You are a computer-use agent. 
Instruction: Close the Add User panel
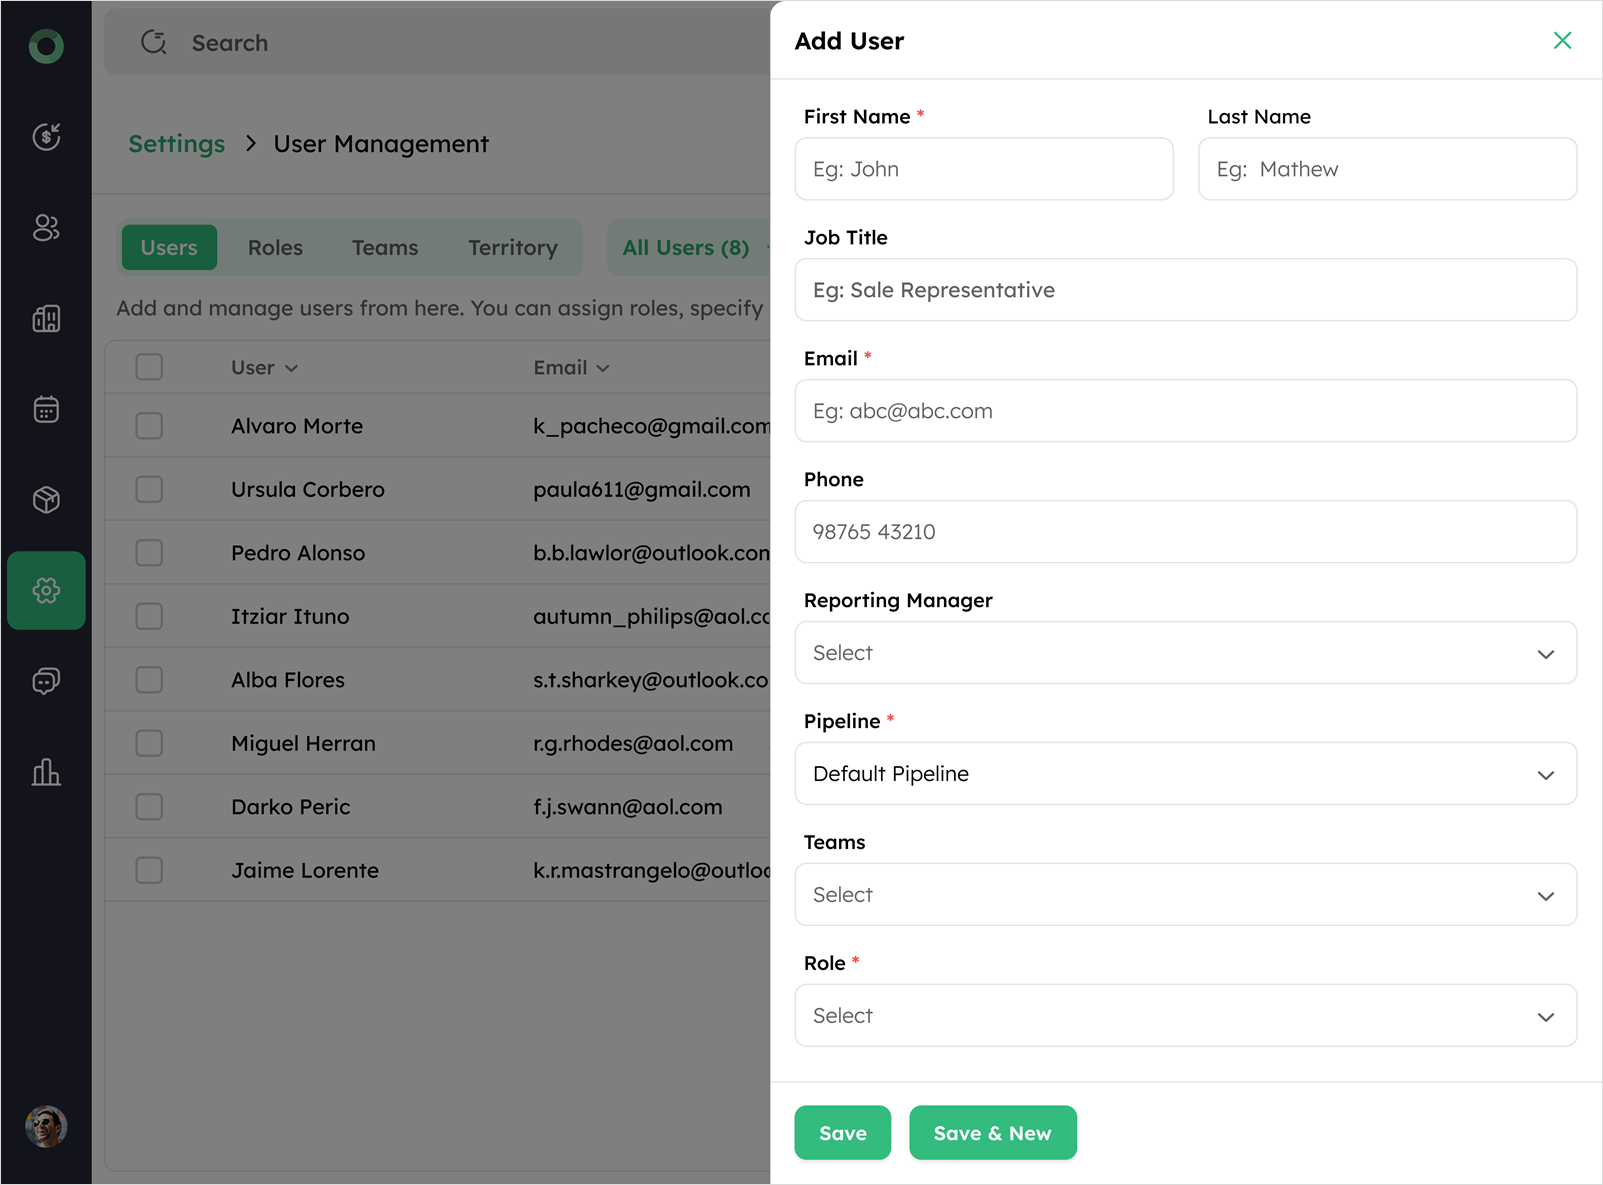click(x=1562, y=40)
